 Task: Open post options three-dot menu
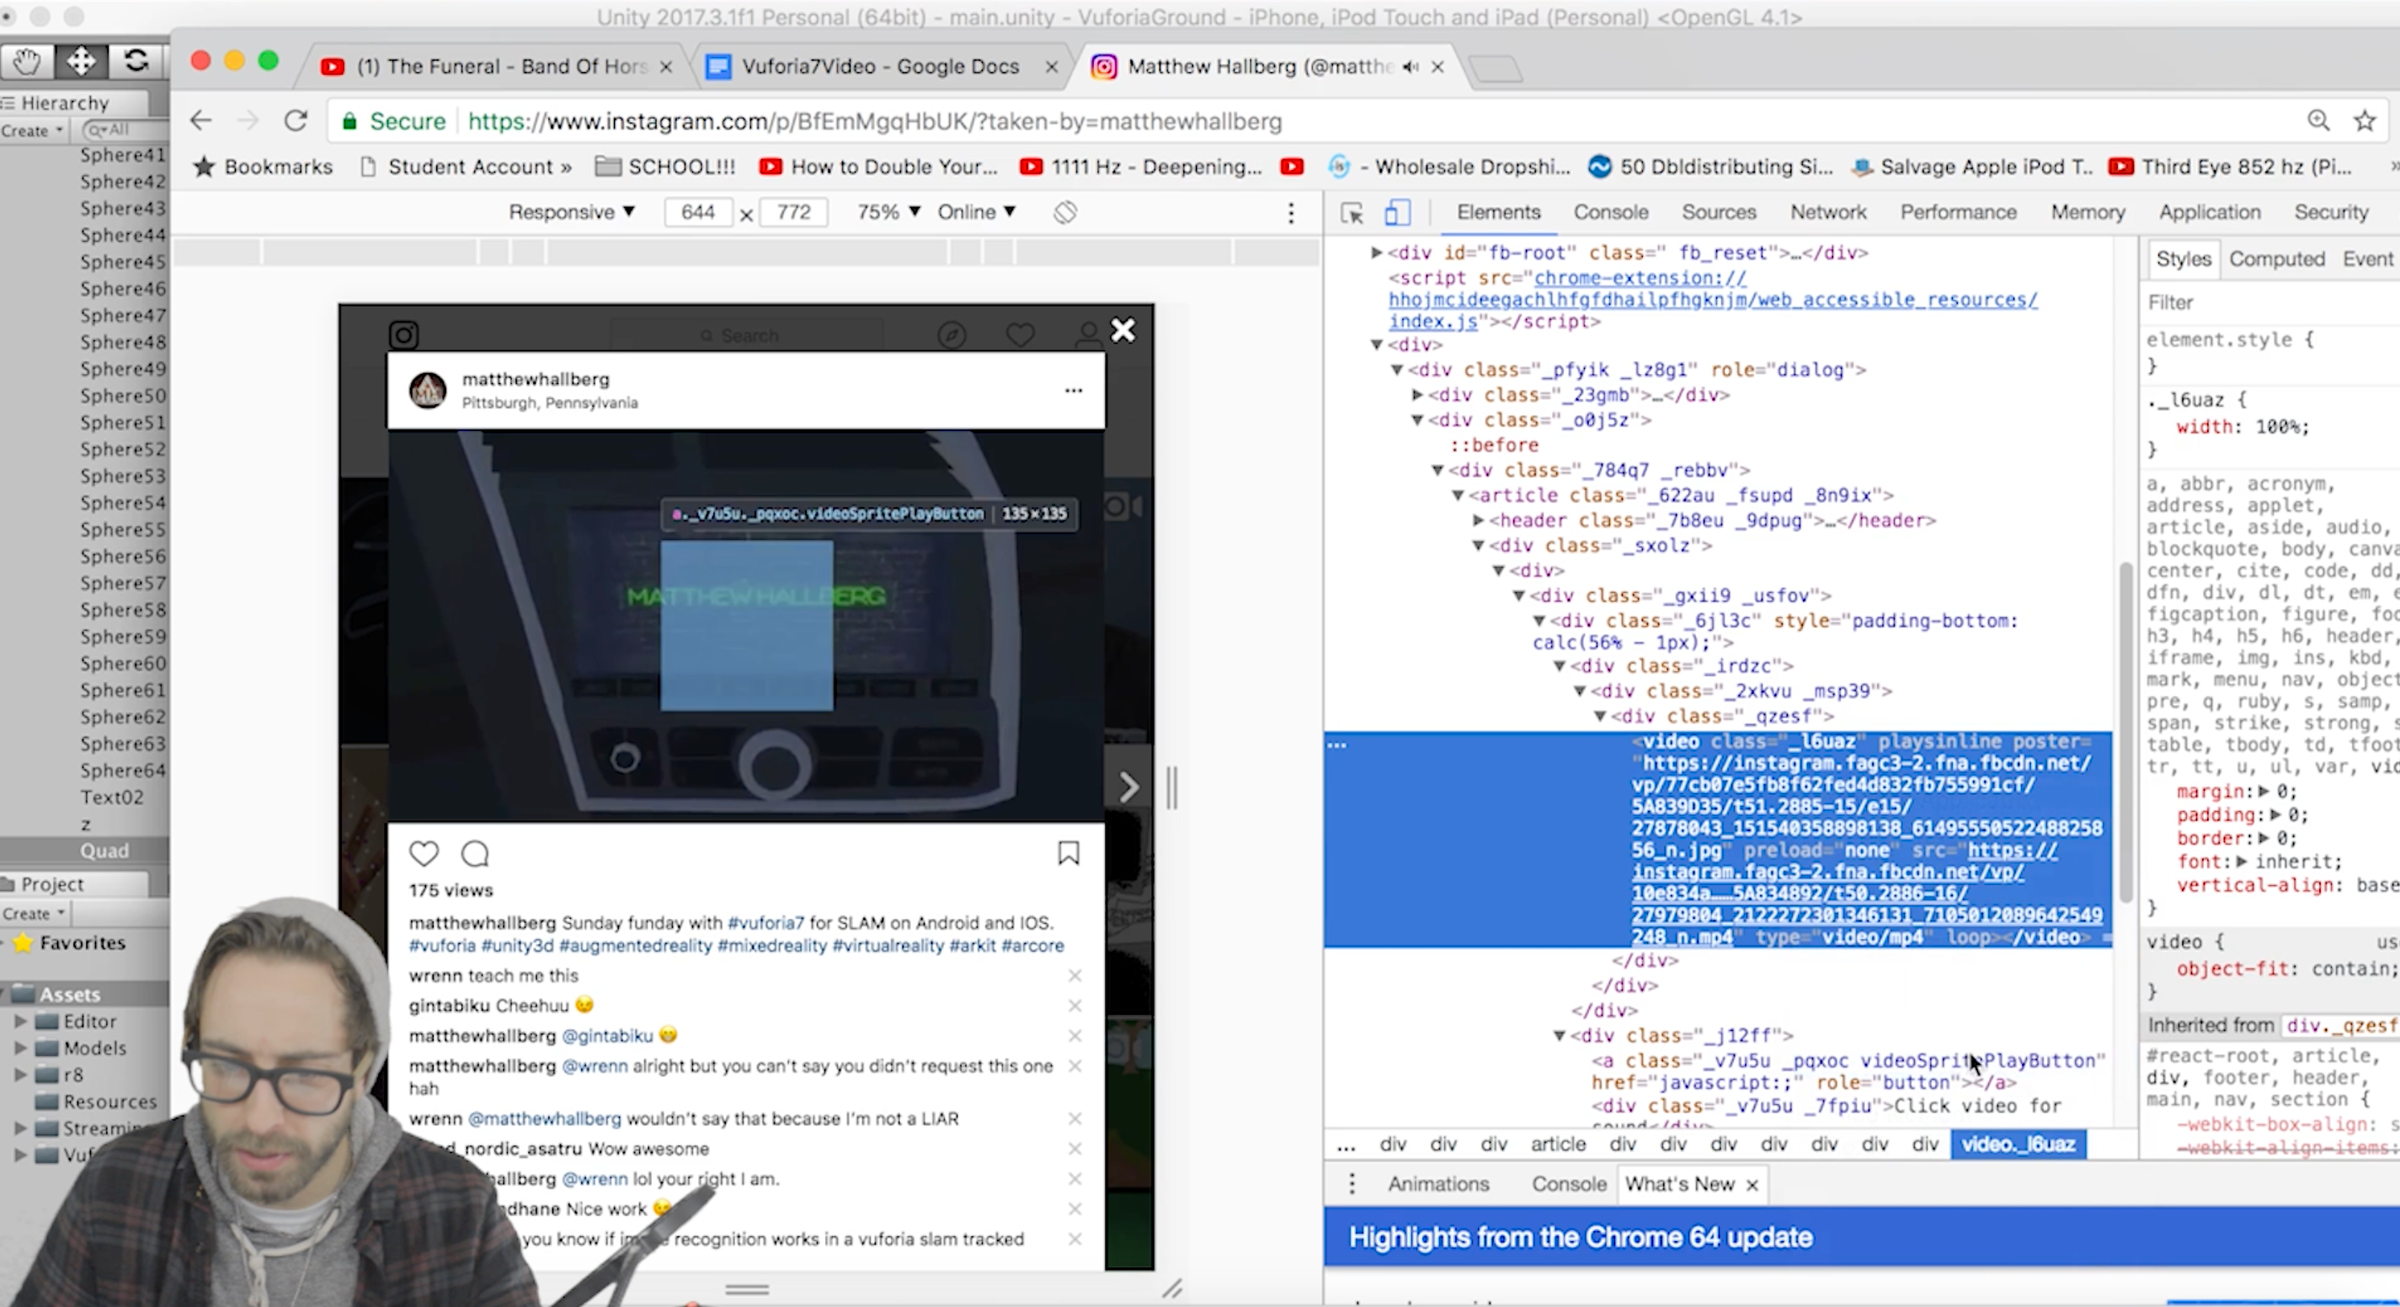[1073, 390]
